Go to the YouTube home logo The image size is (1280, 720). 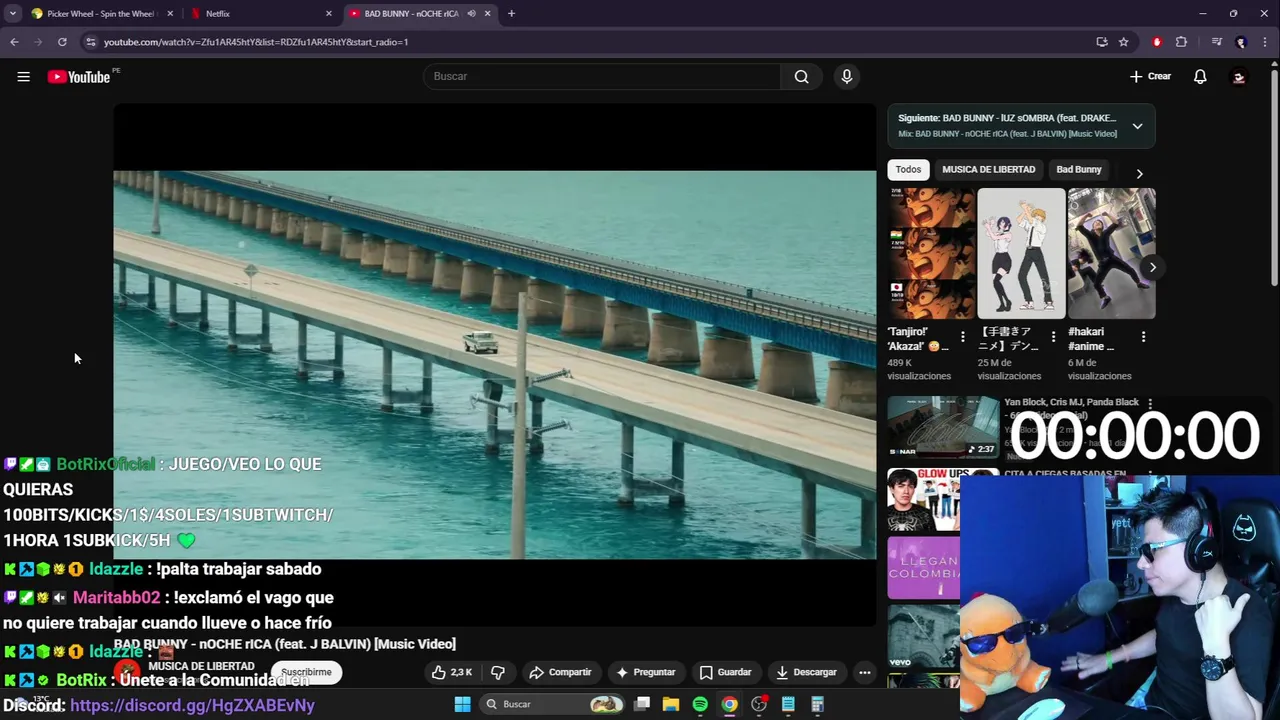click(x=79, y=77)
